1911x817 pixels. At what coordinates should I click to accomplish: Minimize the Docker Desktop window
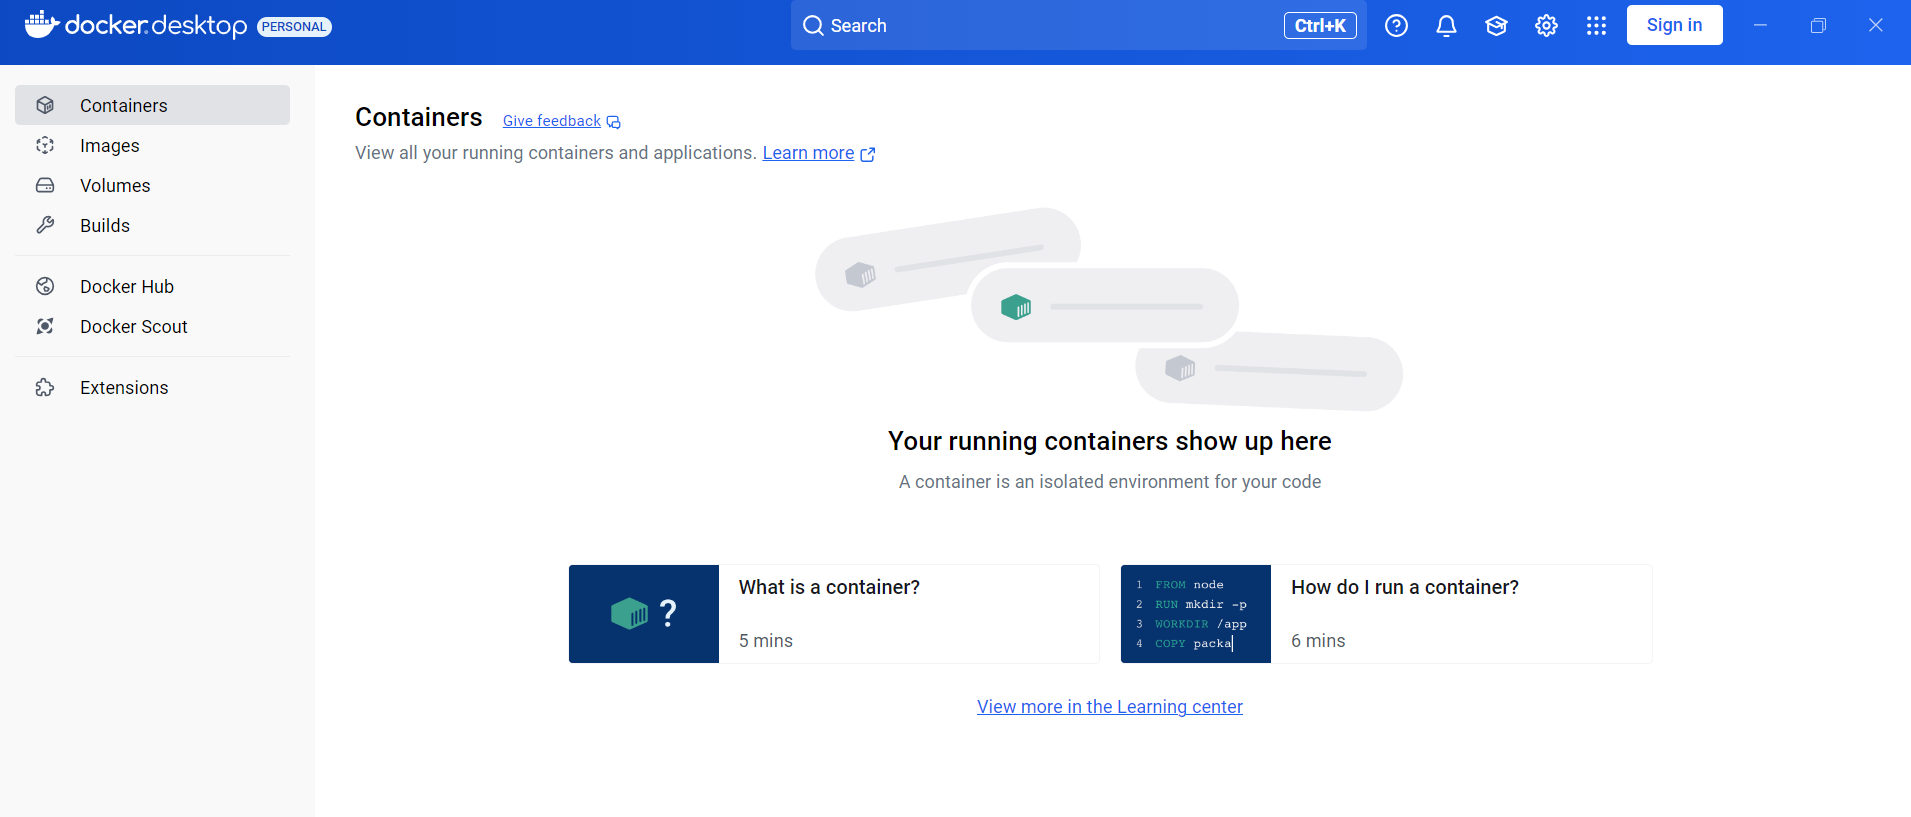coord(1760,25)
